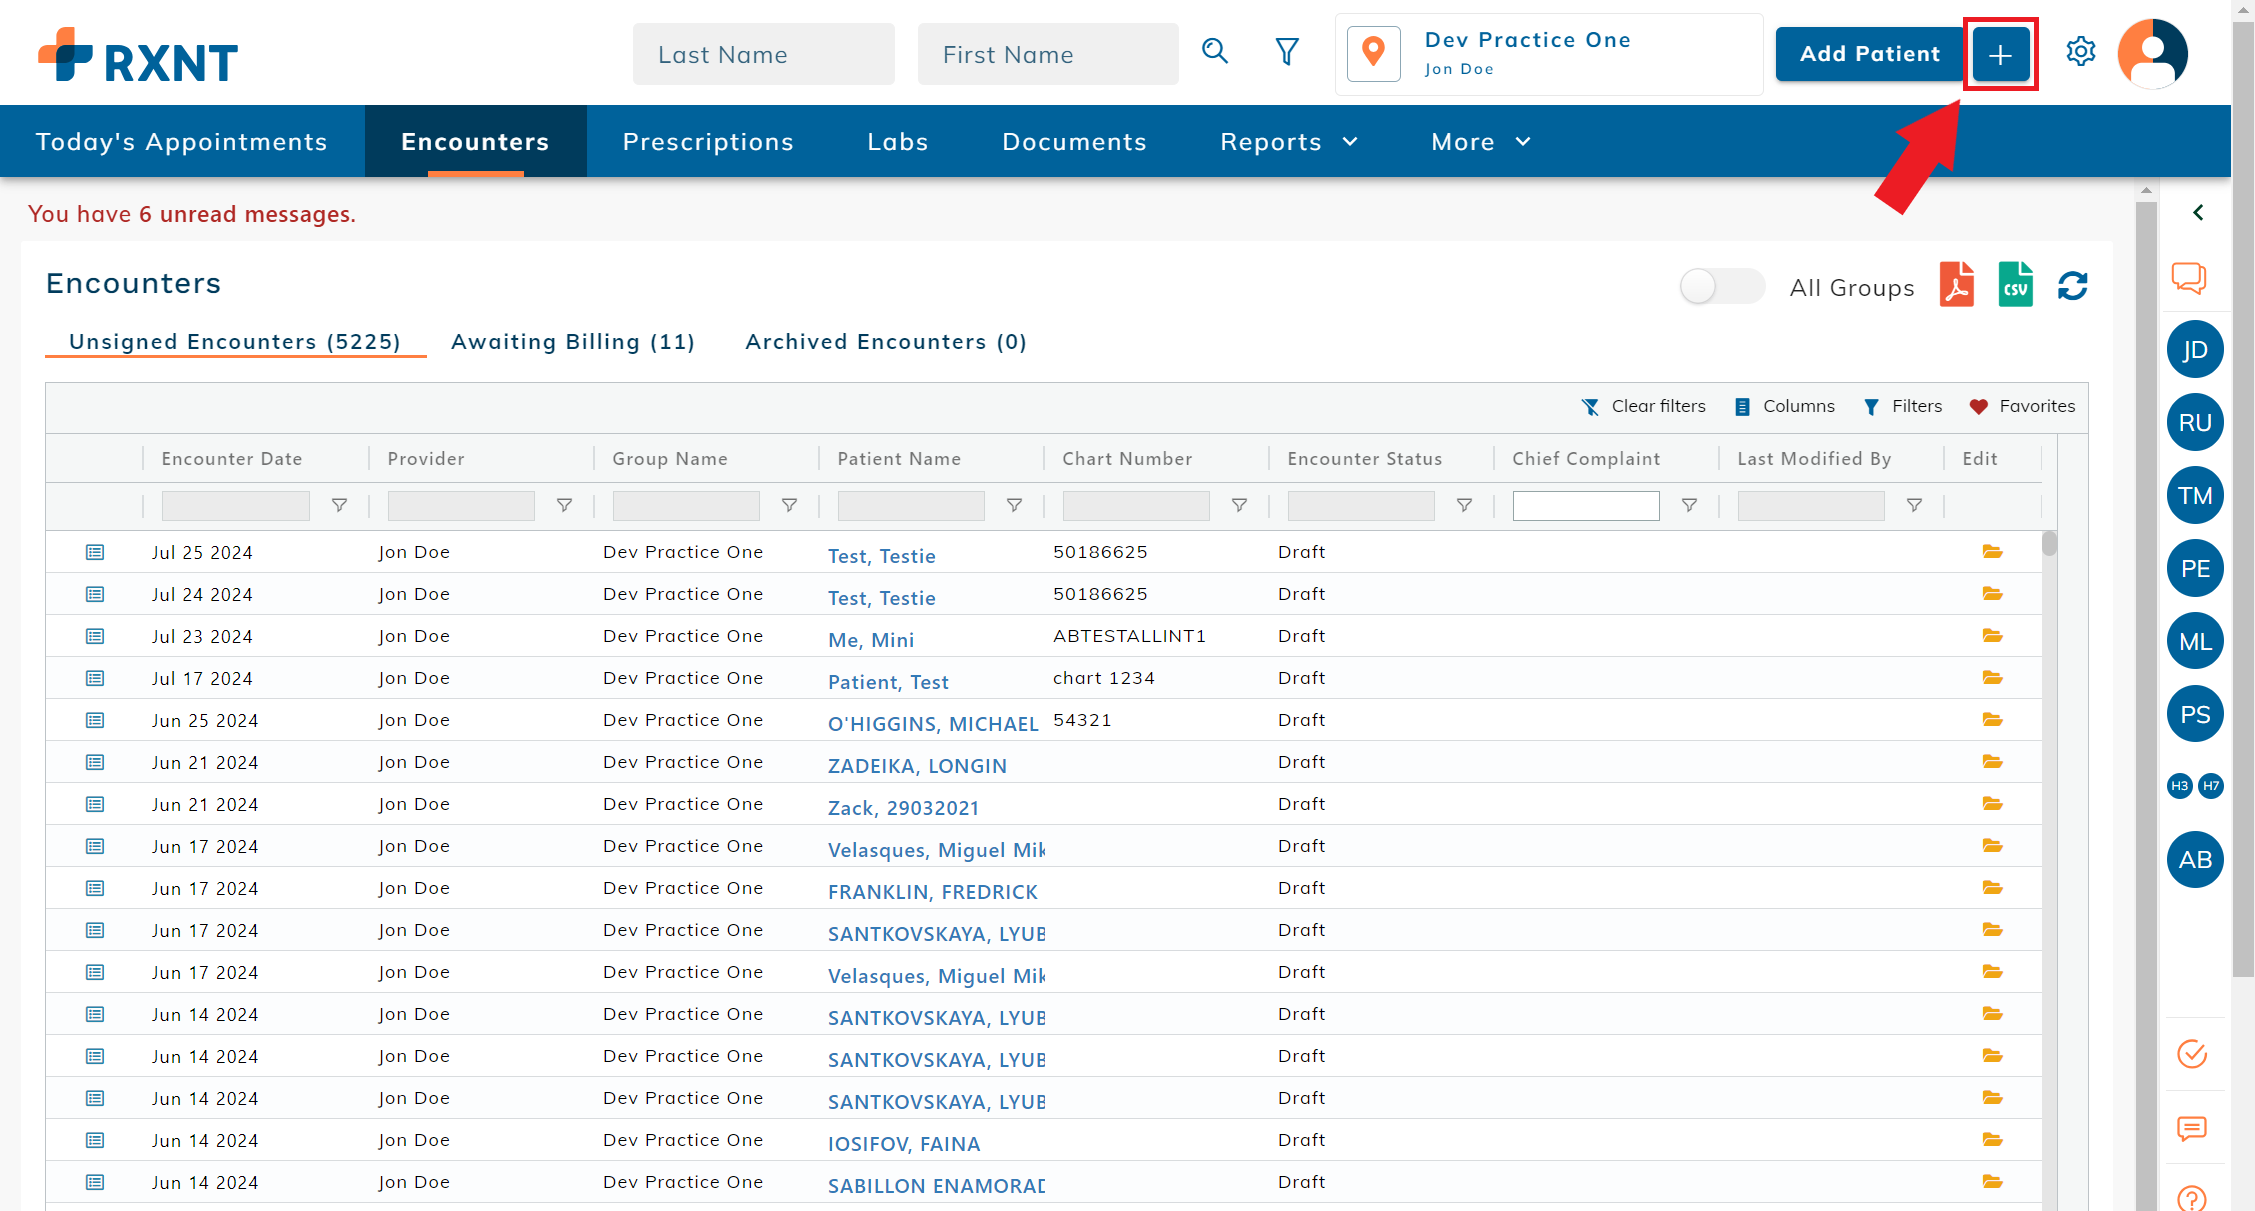This screenshot has height=1211, width=2255.
Task: Go to the Prescriptions section
Action: click(708, 141)
